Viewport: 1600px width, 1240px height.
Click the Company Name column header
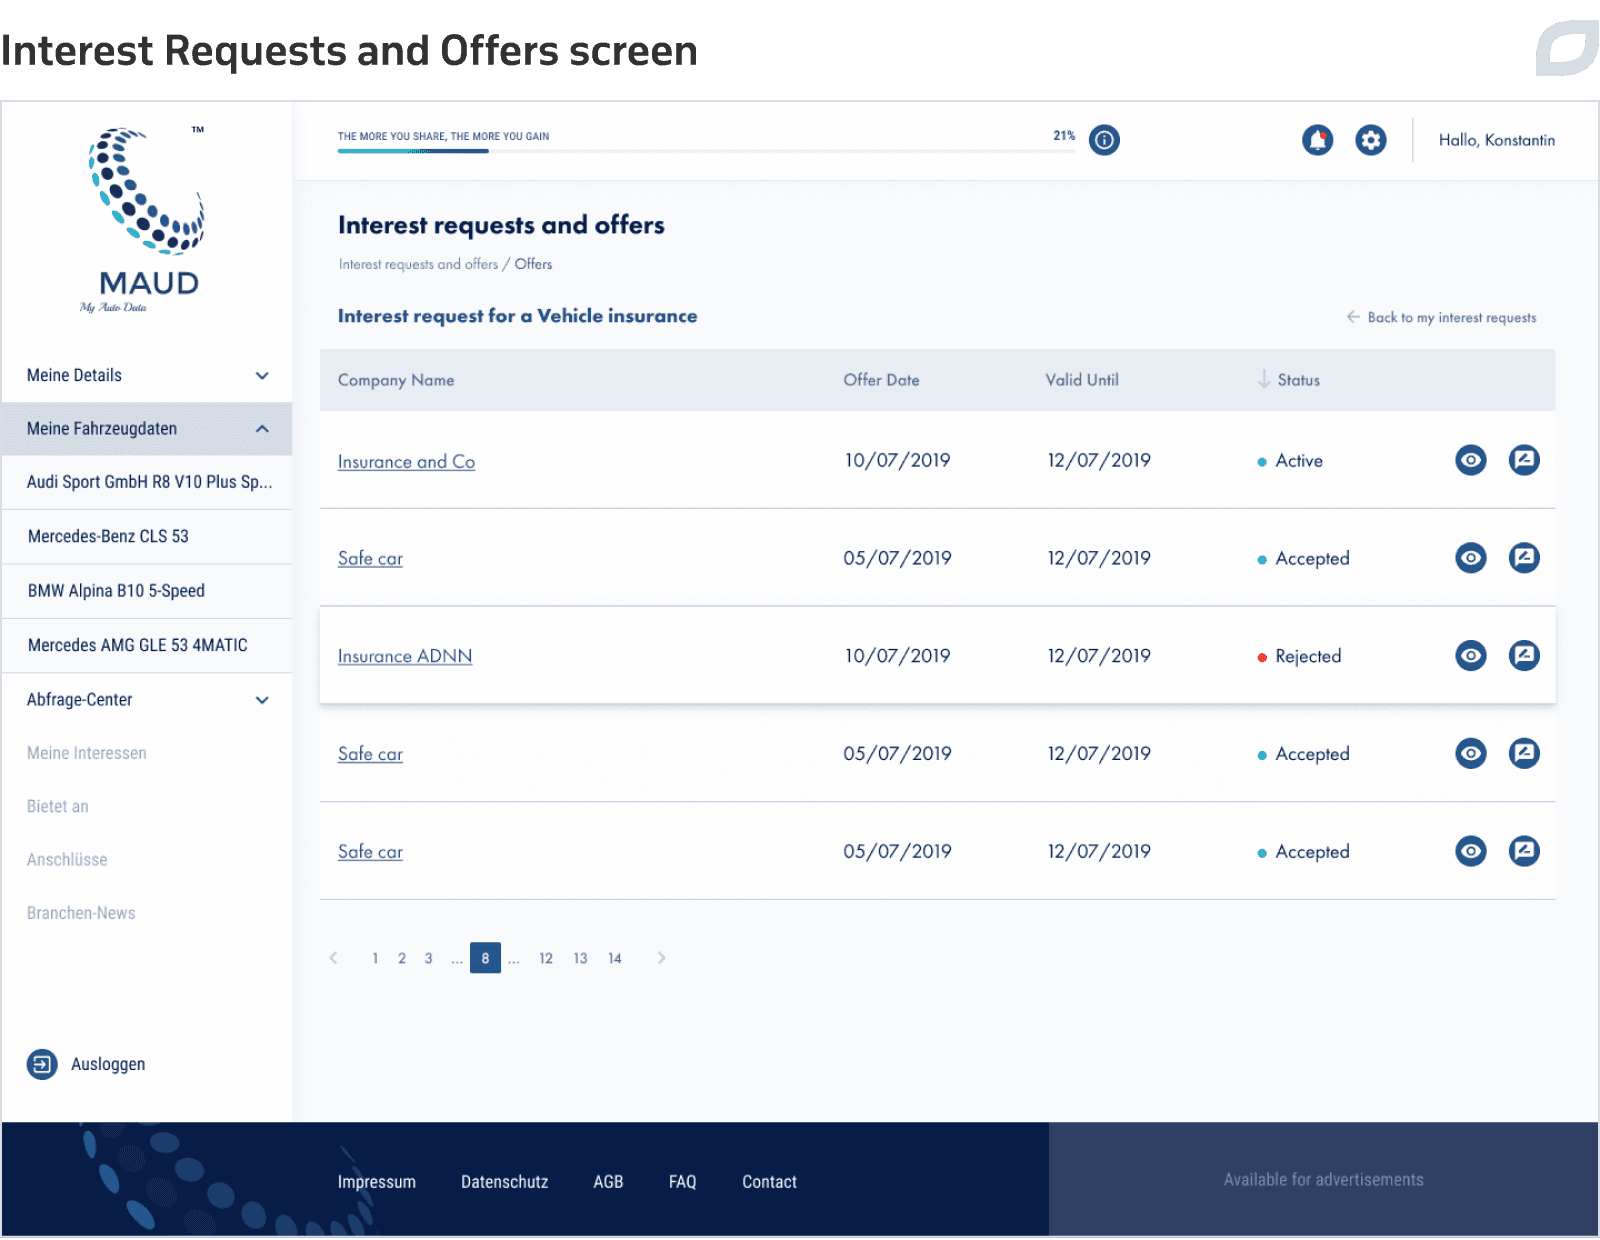tap(396, 380)
